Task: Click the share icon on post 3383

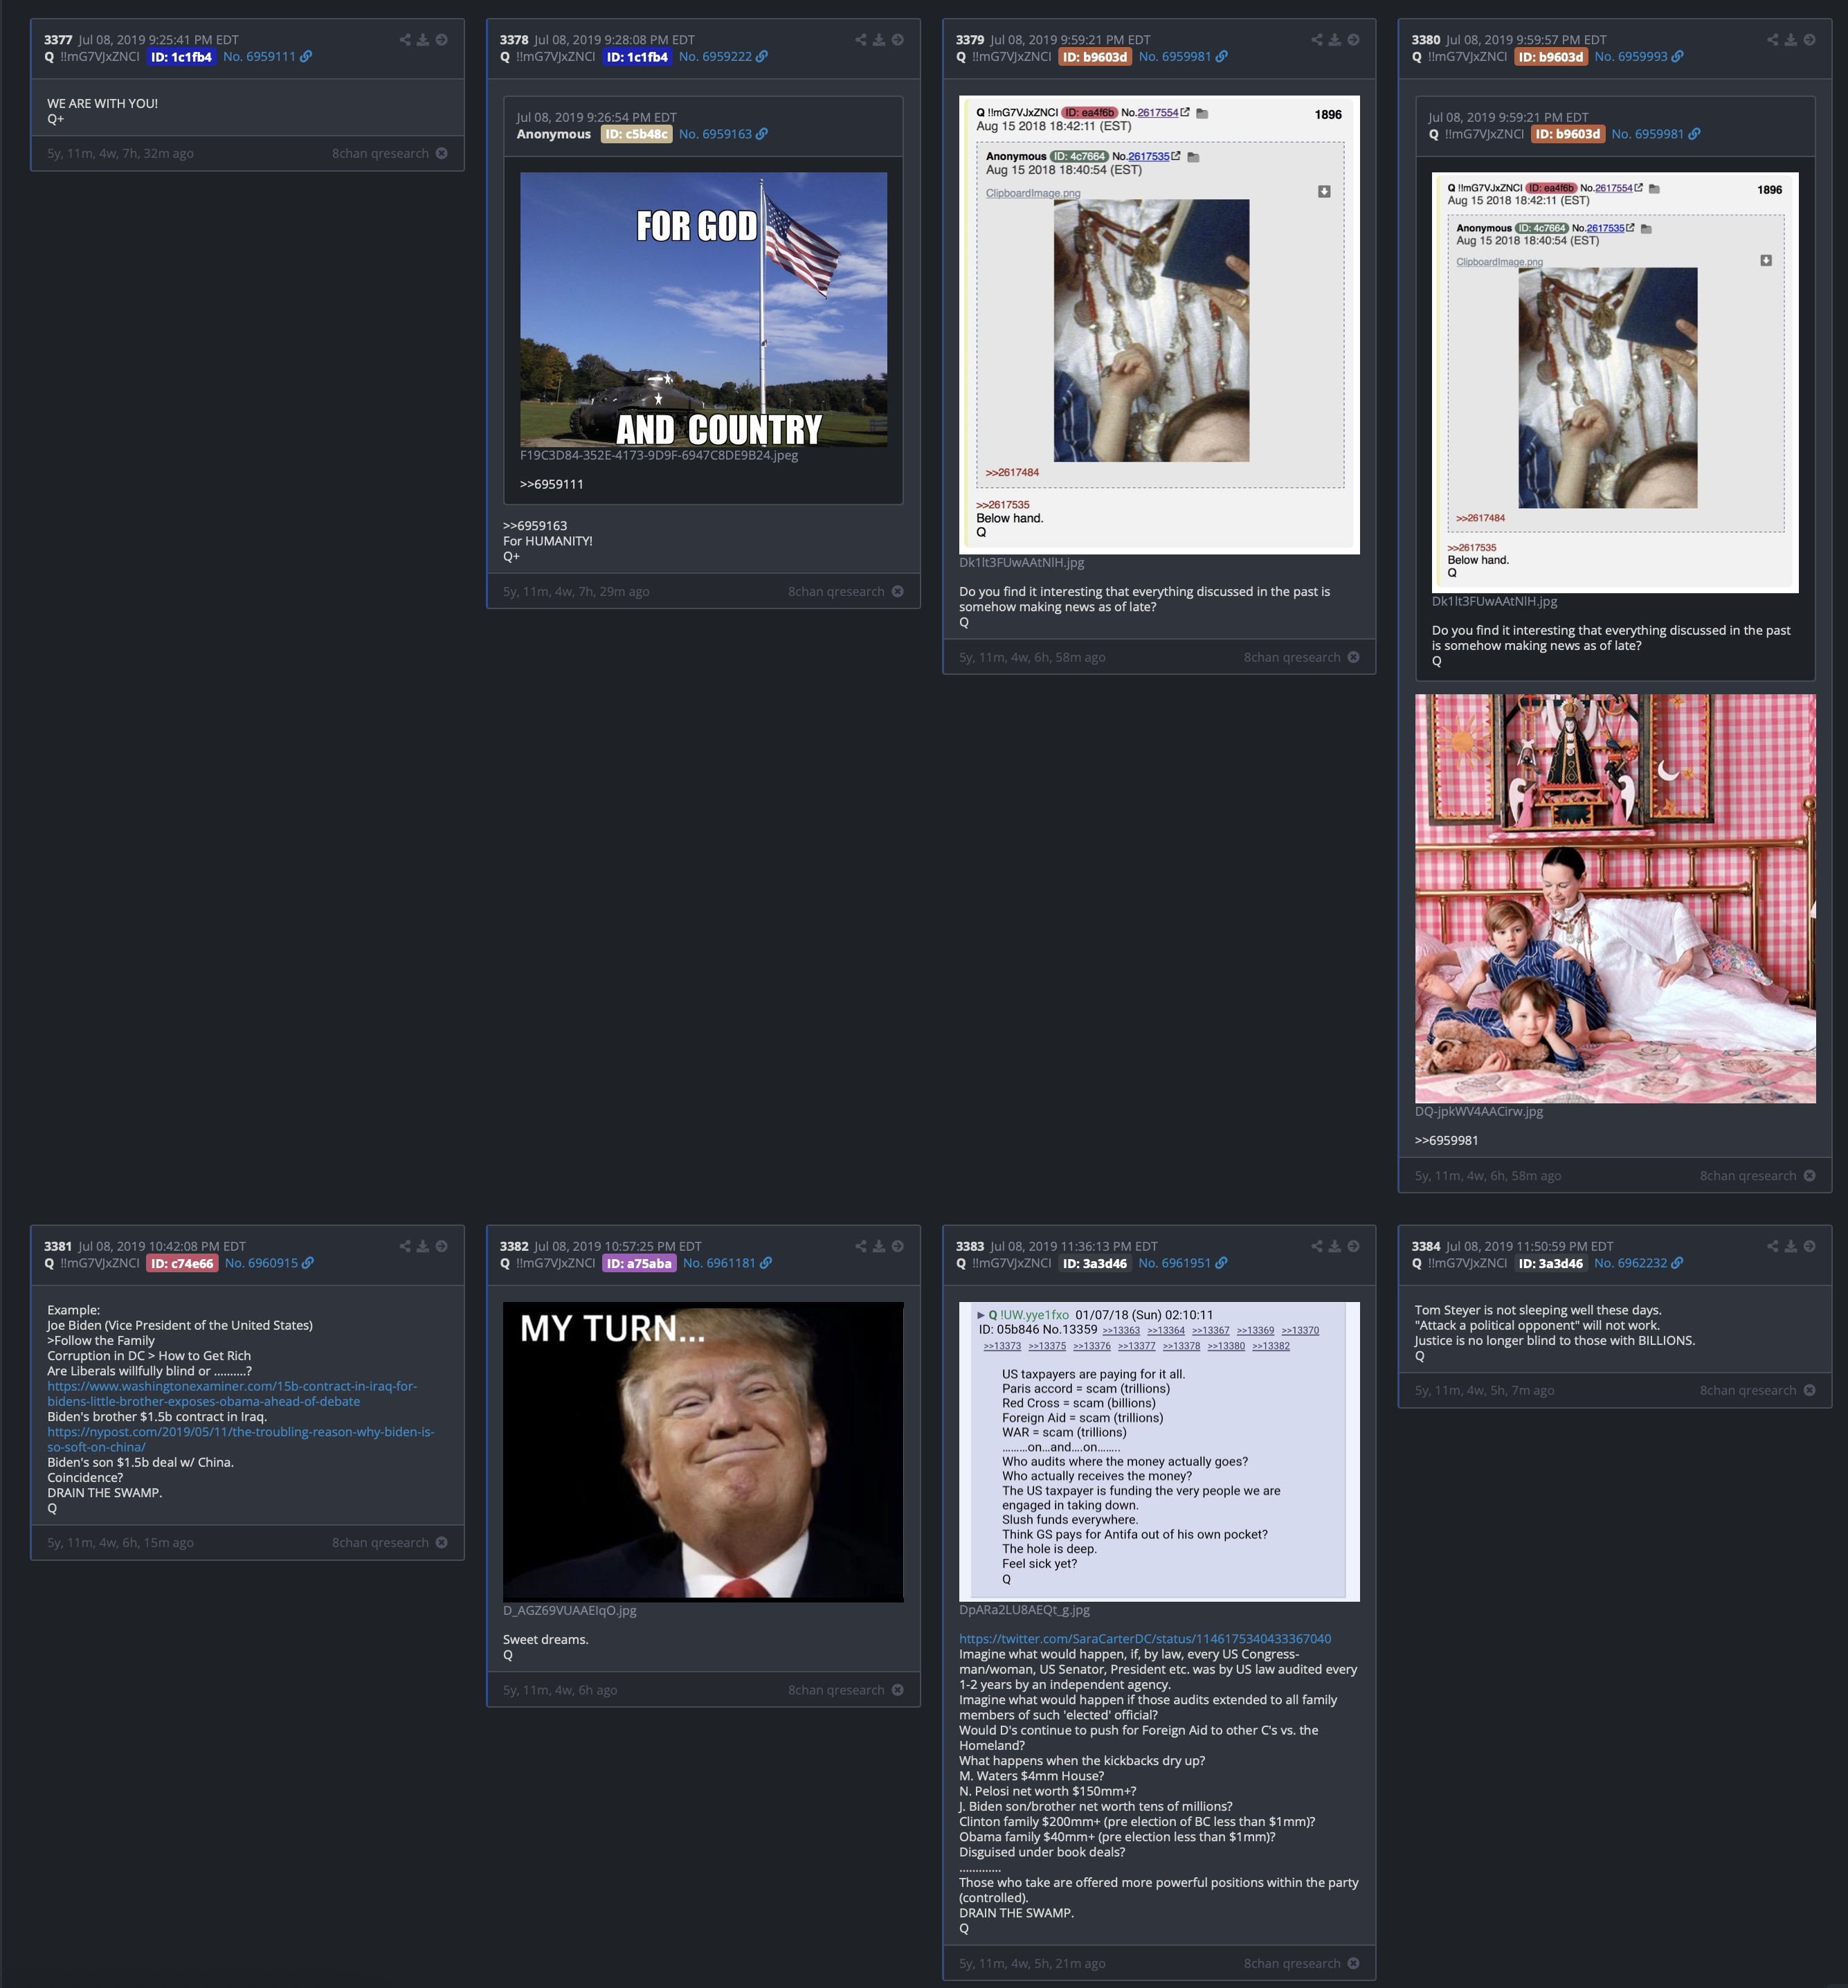Action: pos(1317,1246)
